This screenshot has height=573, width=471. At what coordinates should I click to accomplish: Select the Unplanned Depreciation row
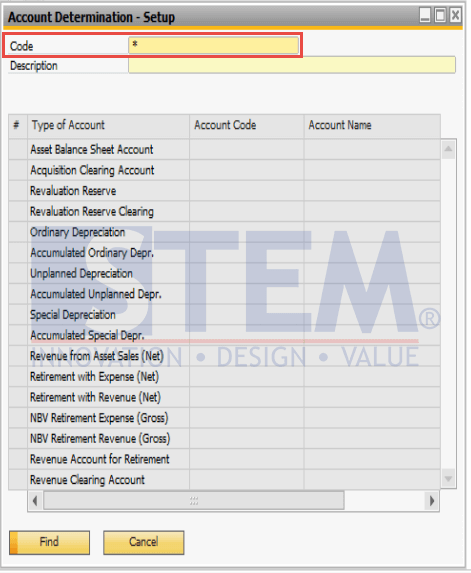click(x=224, y=273)
